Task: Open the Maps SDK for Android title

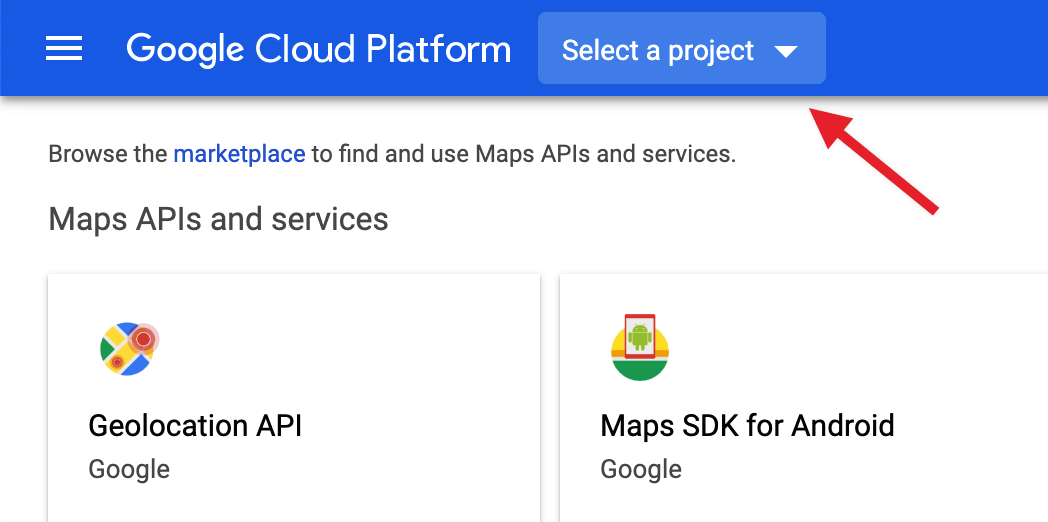Action: tap(747, 426)
